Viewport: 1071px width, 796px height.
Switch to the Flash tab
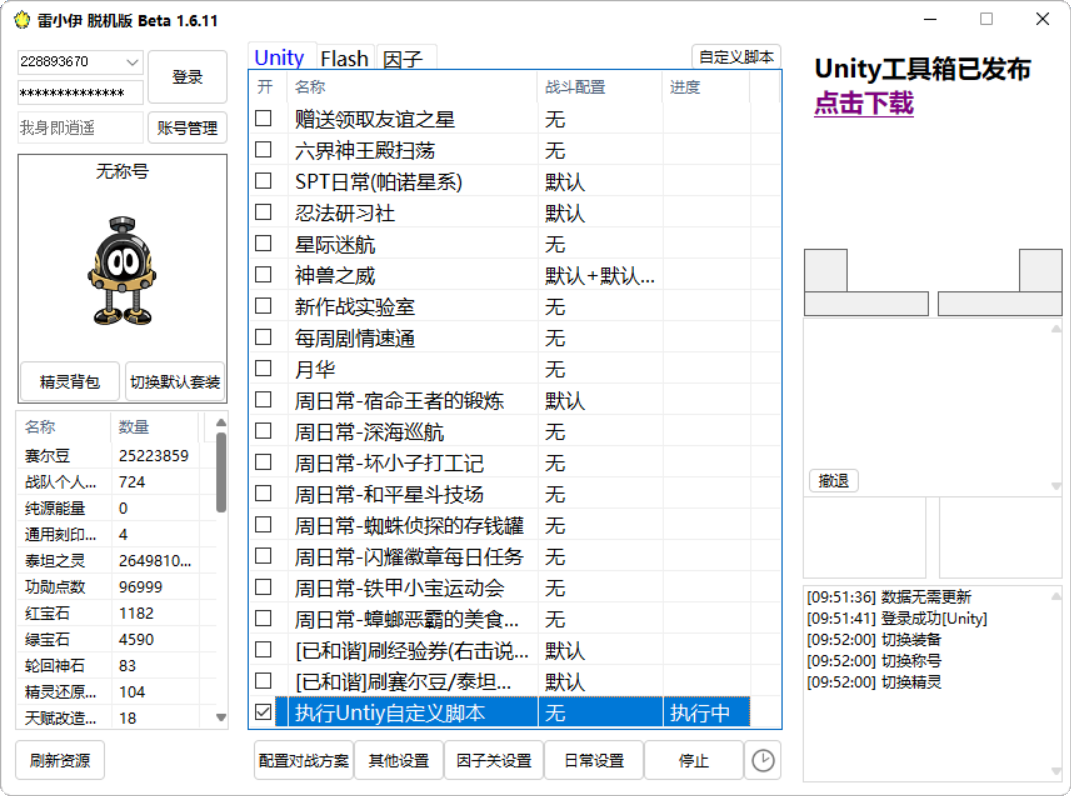click(345, 58)
